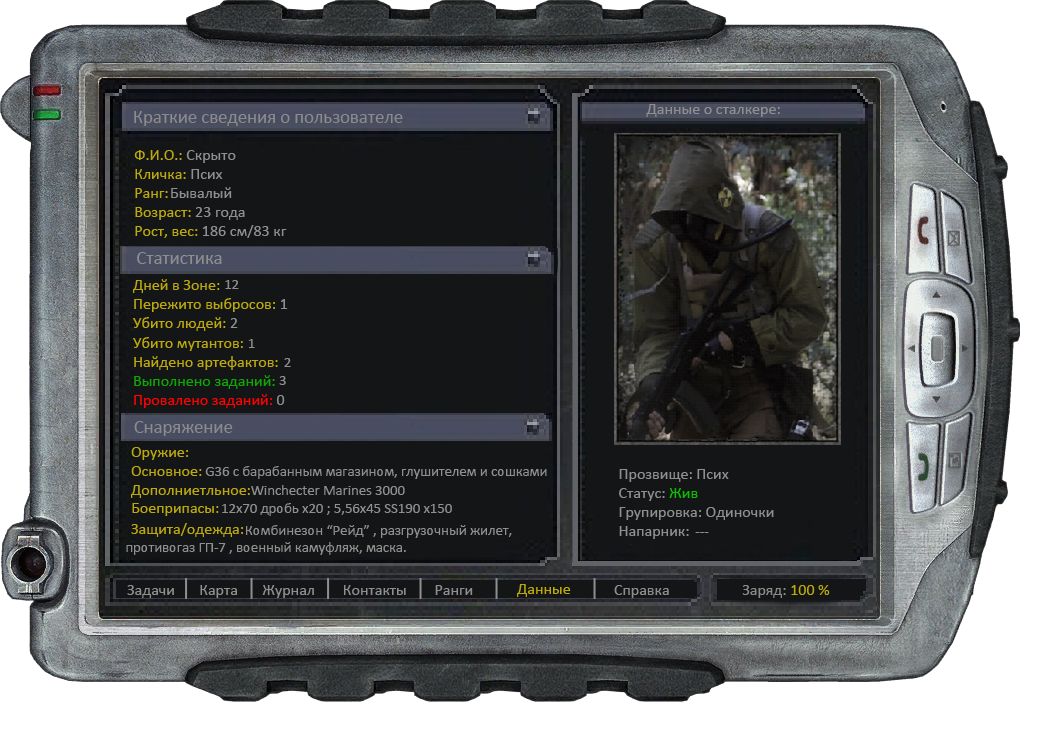The height and width of the screenshot is (740, 1040).
Task: Open the Справка tab
Action: (641, 590)
